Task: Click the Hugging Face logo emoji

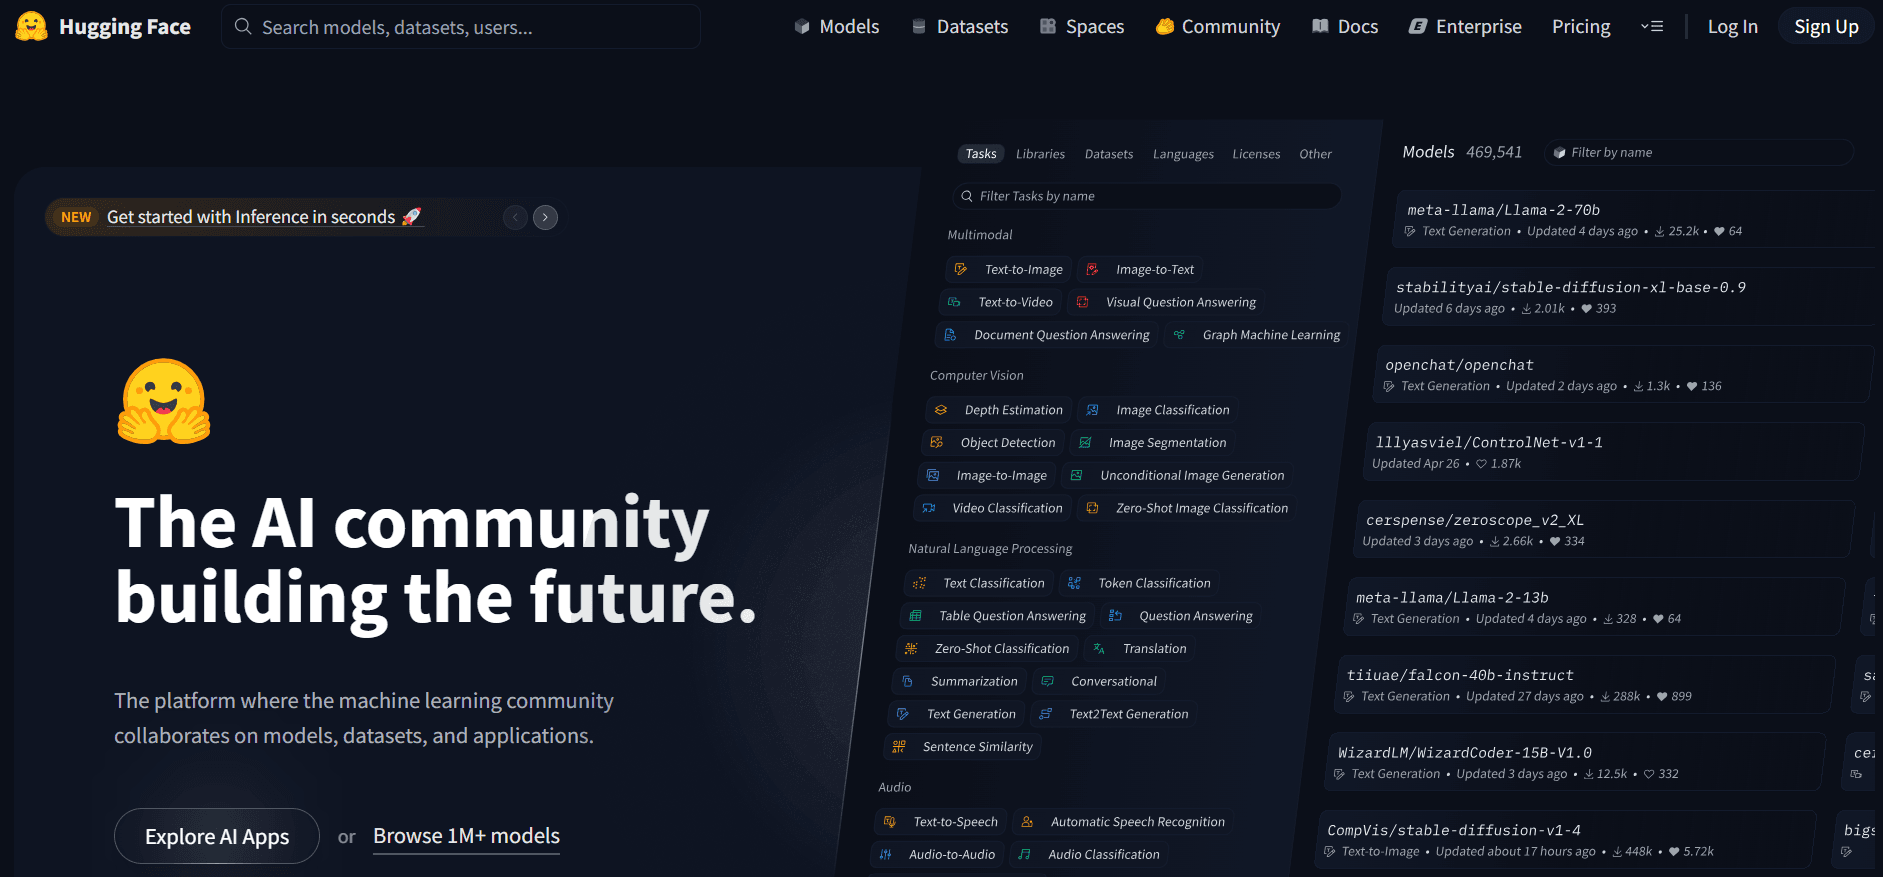Action: coord(31,27)
